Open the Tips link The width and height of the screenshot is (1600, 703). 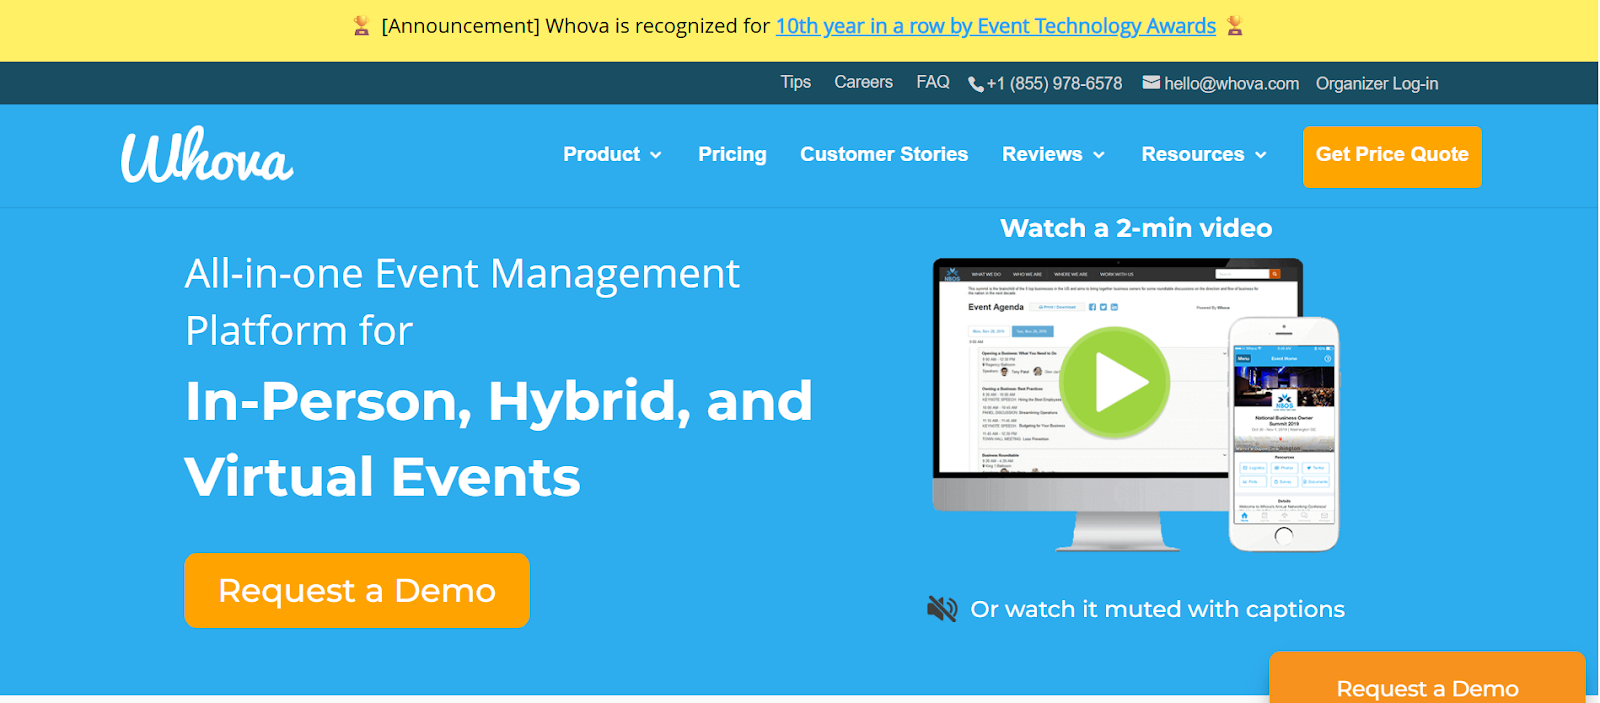coord(796,82)
